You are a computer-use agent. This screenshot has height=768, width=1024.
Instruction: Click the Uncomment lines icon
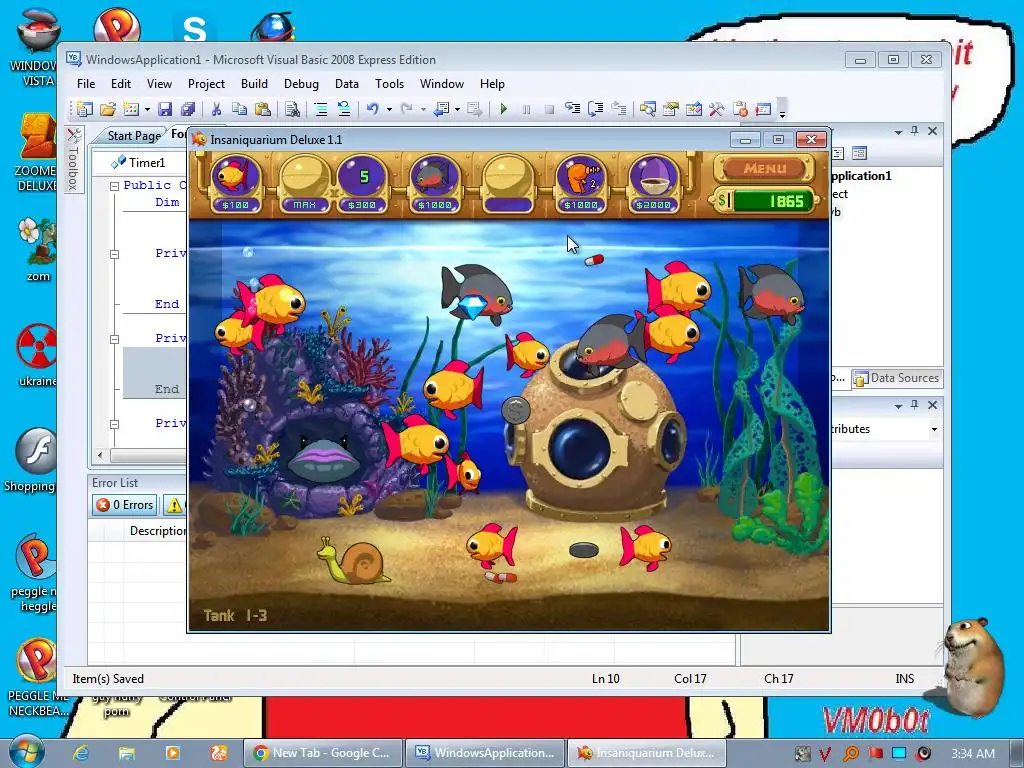344,109
